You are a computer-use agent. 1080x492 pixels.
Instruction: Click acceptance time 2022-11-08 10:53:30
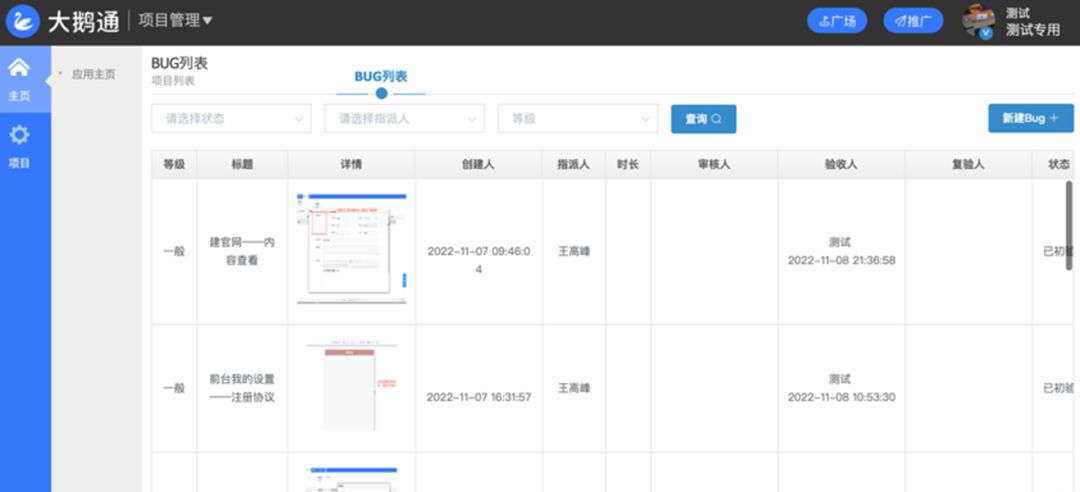(x=842, y=397)
